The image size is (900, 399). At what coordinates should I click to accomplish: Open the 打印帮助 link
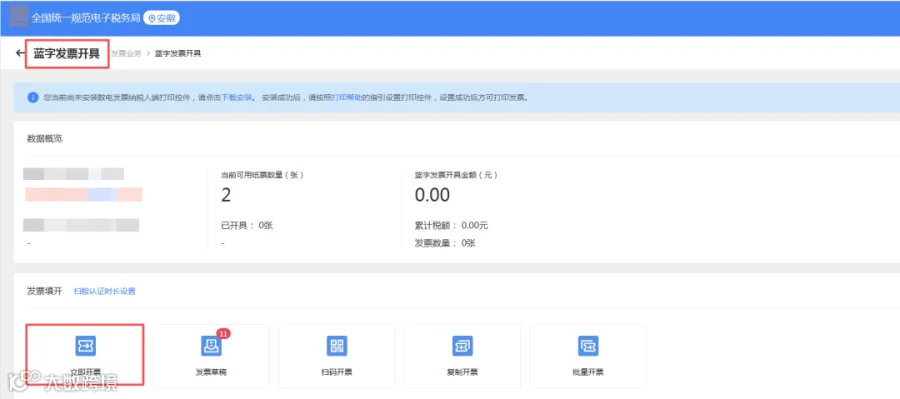[347, 98]
